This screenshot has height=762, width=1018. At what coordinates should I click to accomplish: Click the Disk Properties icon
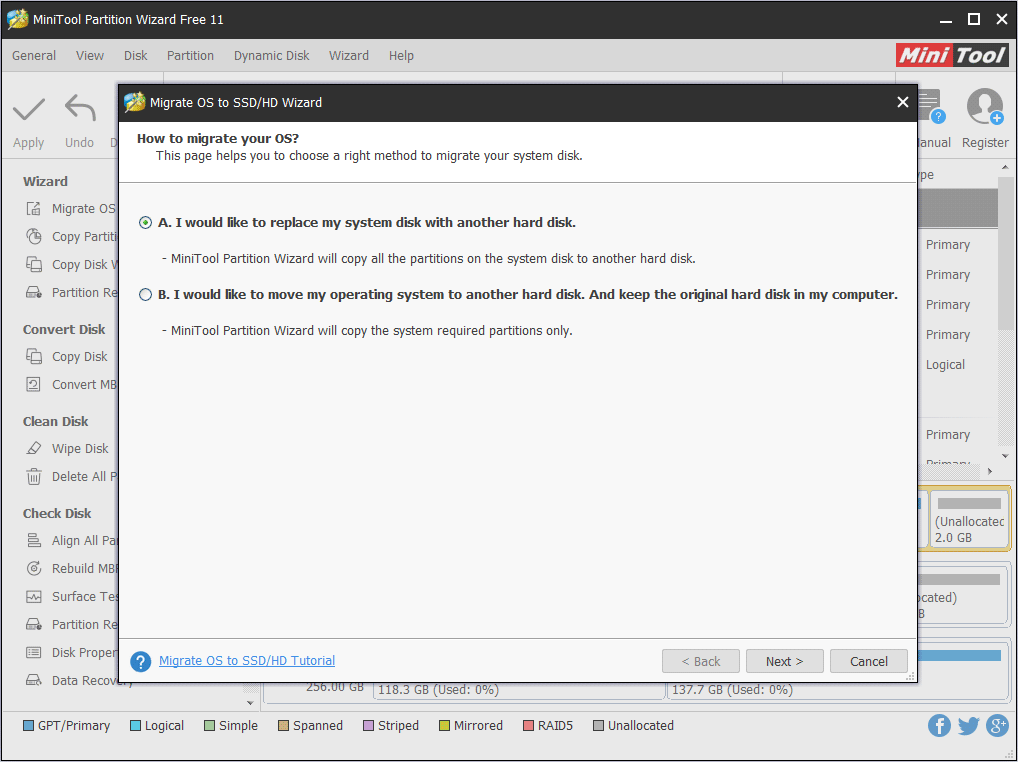(x=33, y=652)
